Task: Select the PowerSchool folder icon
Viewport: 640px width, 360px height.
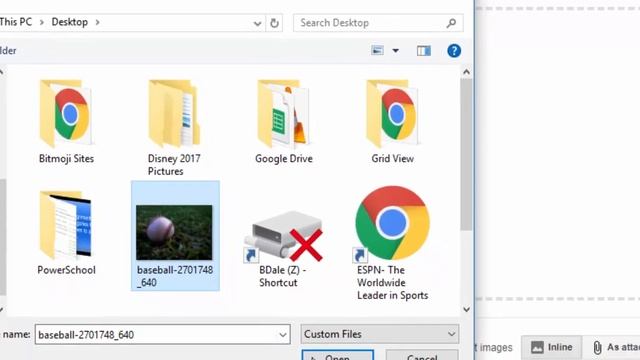Action: [x=66, y=225]
